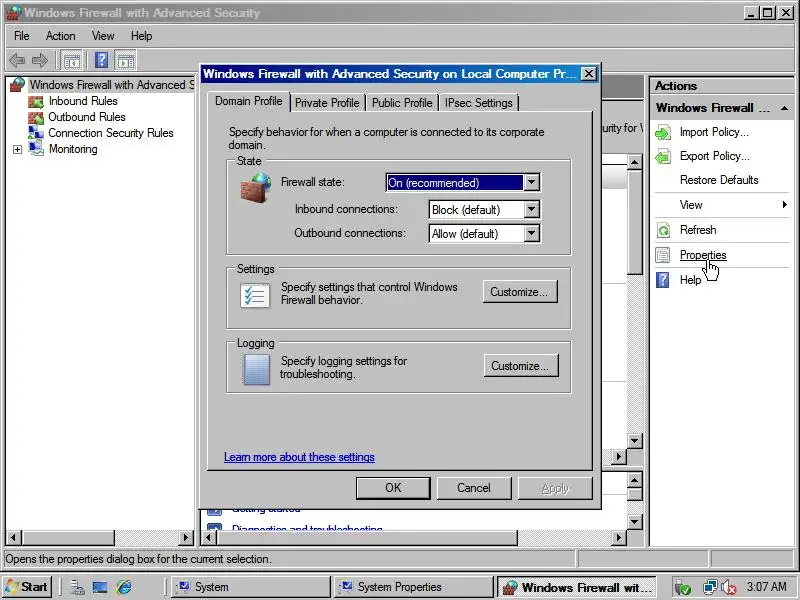Viewport: 800px width, 600px height.
Task: Switch to the Public Profile tab
Action: click(402, 103)
